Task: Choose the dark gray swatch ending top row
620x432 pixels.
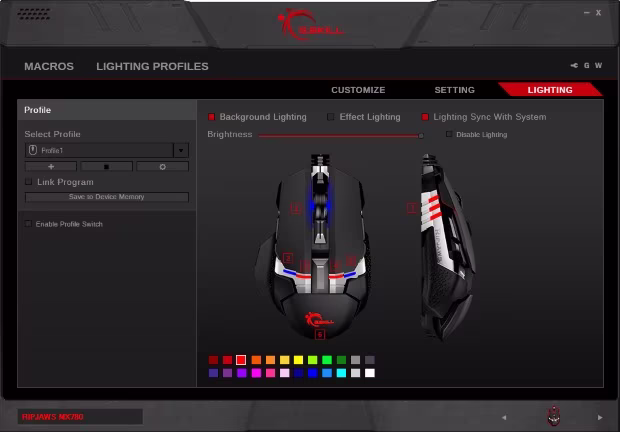Action: point(370,360)
